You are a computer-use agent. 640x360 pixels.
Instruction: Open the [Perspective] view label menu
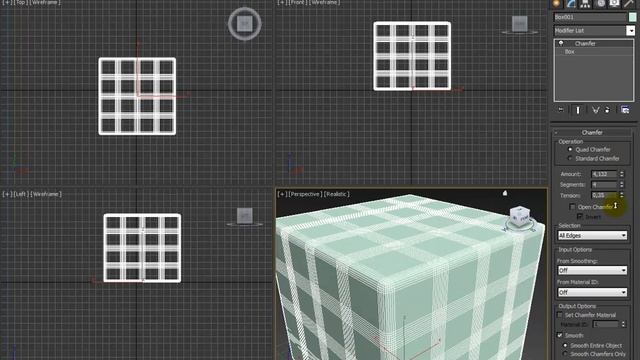[x=304, y=194]
